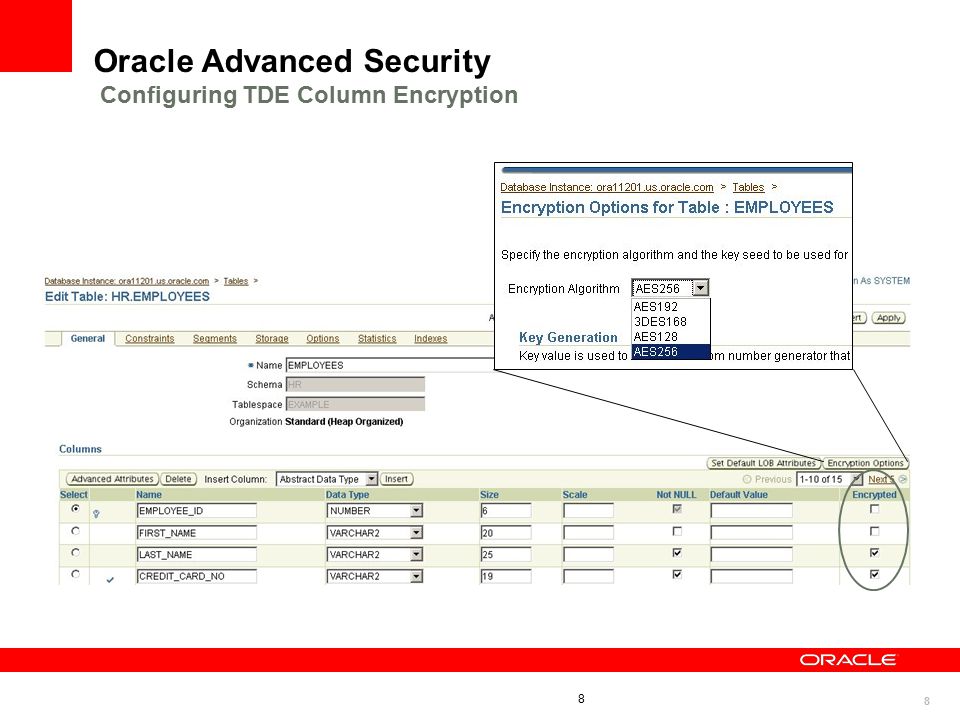Image resolution: width=960 pixels, height=720 pixels.
Task: Open data type dropdown for FIRST_NAME
Action: point(416,533)
